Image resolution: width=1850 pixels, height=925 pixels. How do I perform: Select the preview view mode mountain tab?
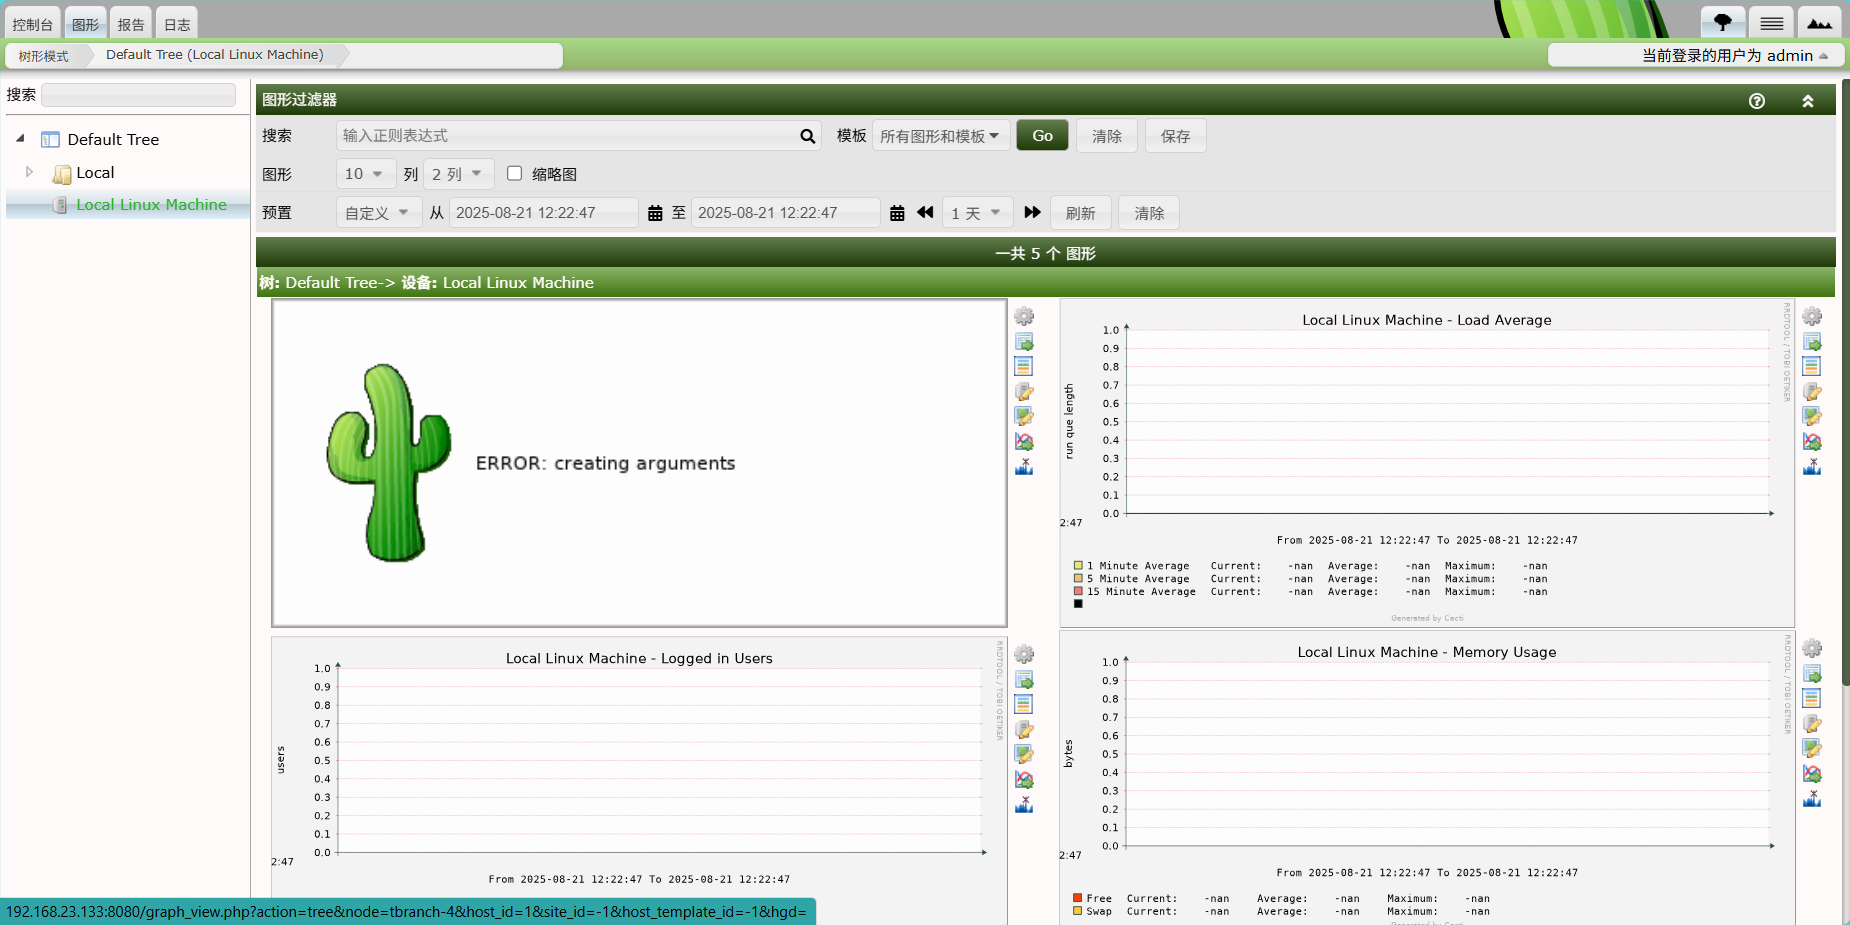coord(1820,22)
